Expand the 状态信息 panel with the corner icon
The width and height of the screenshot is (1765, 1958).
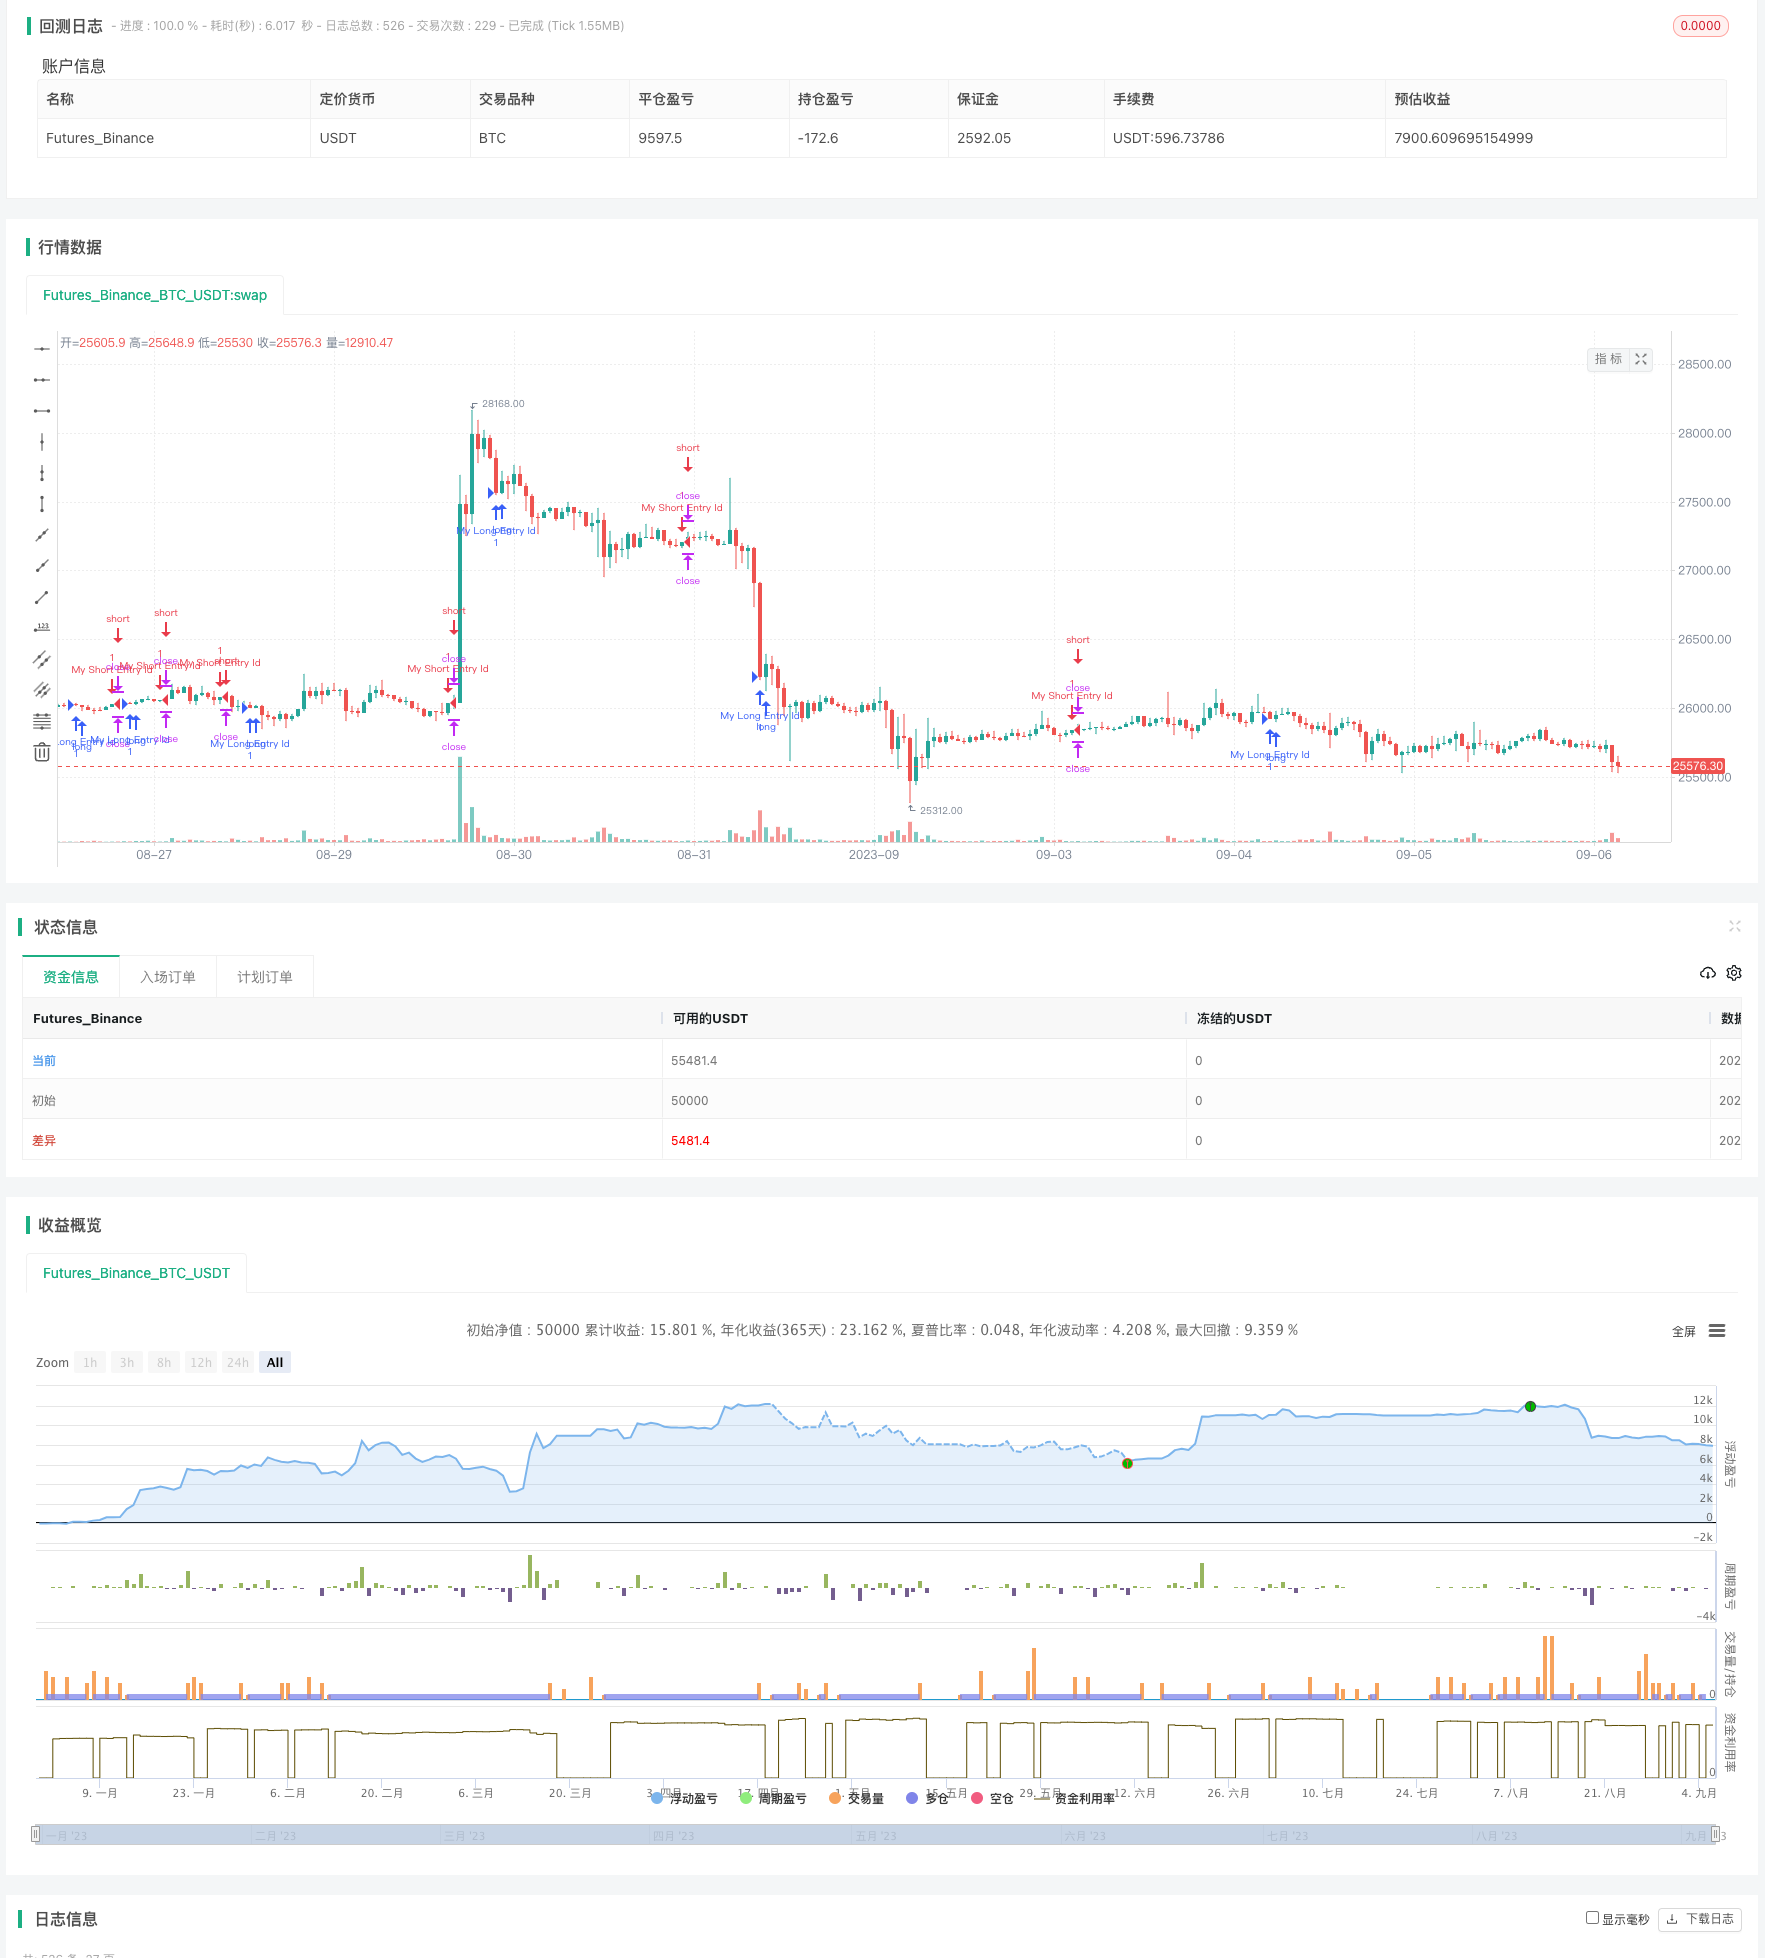(x=1735, y=927)
